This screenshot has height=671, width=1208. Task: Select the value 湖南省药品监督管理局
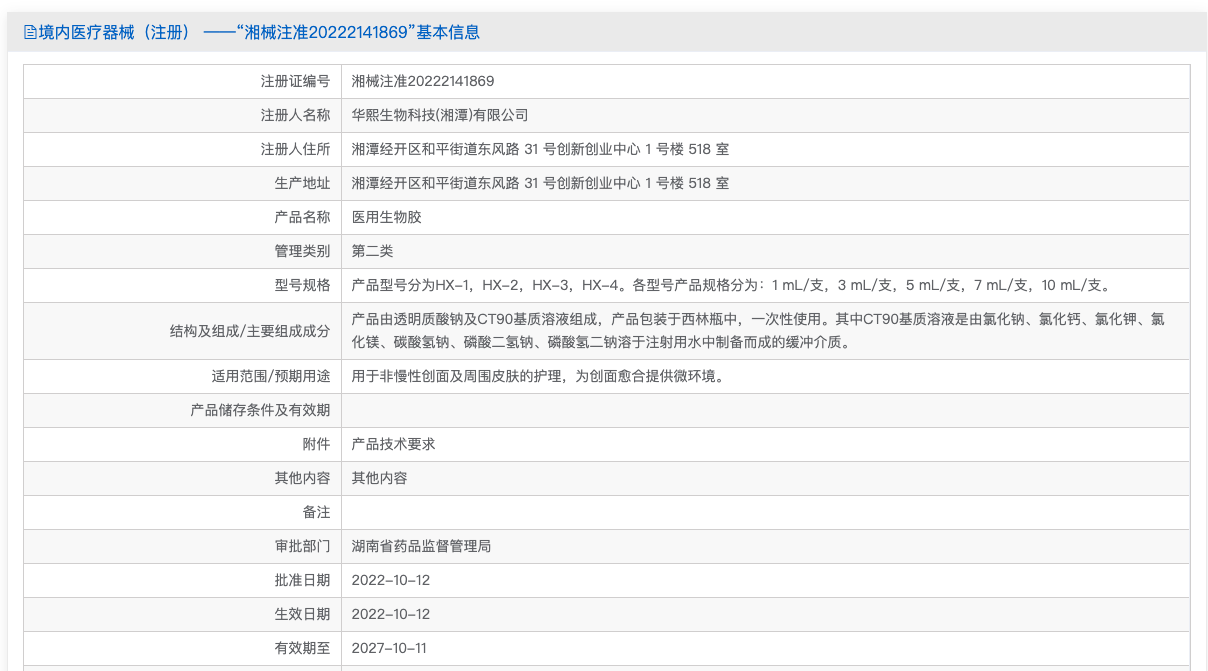(x=422, y=546)
